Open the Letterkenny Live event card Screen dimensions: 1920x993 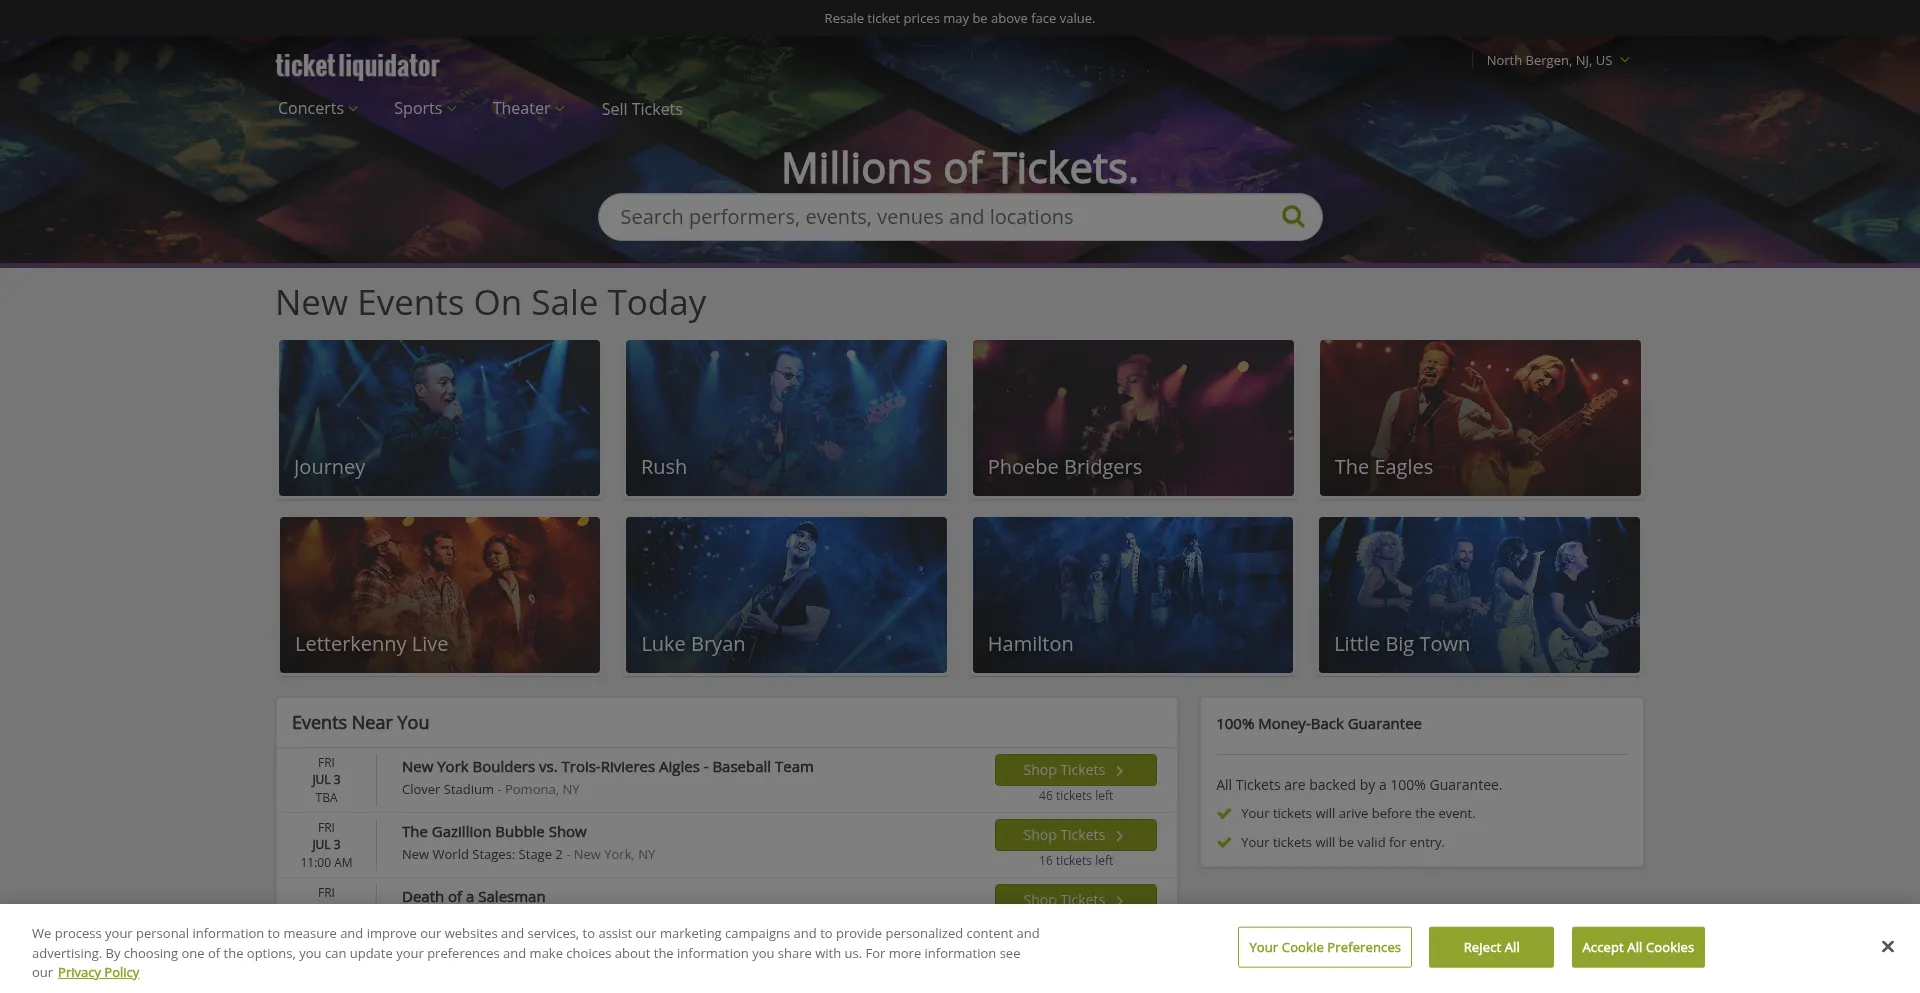click(440, 595)
